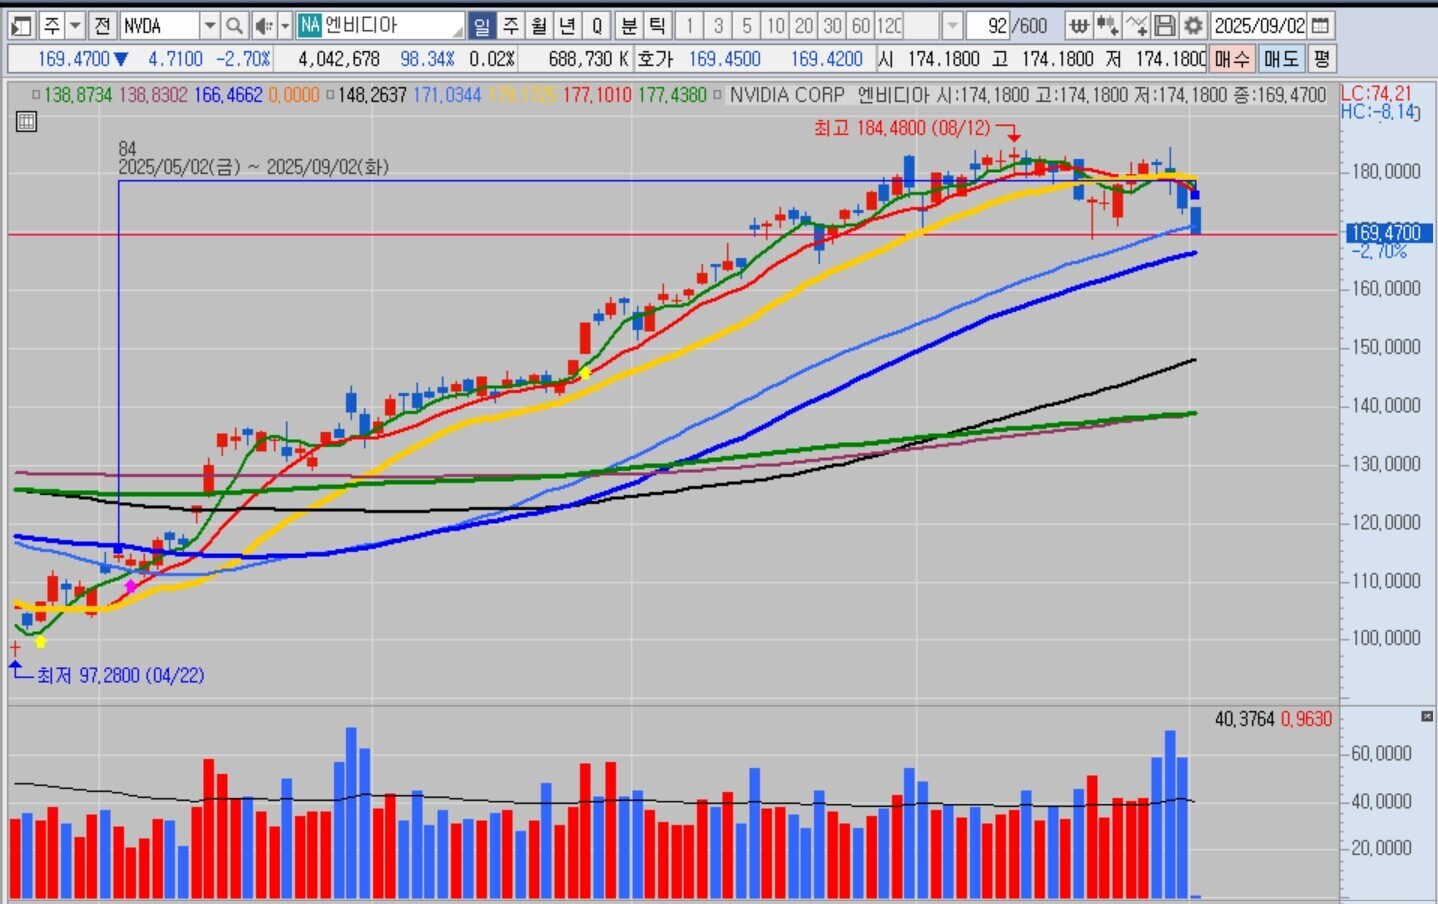Choose the 3 interval button

[x=718, y=25]
